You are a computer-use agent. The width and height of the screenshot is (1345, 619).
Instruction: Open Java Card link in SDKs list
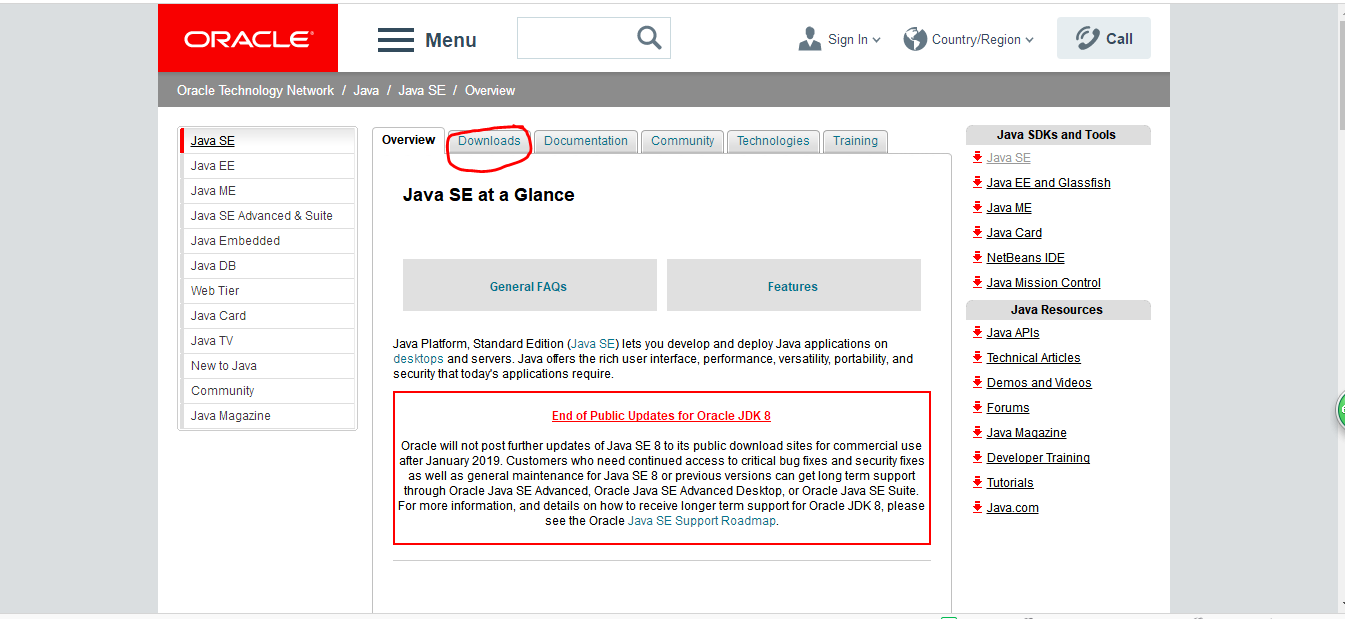point(1014,233)
